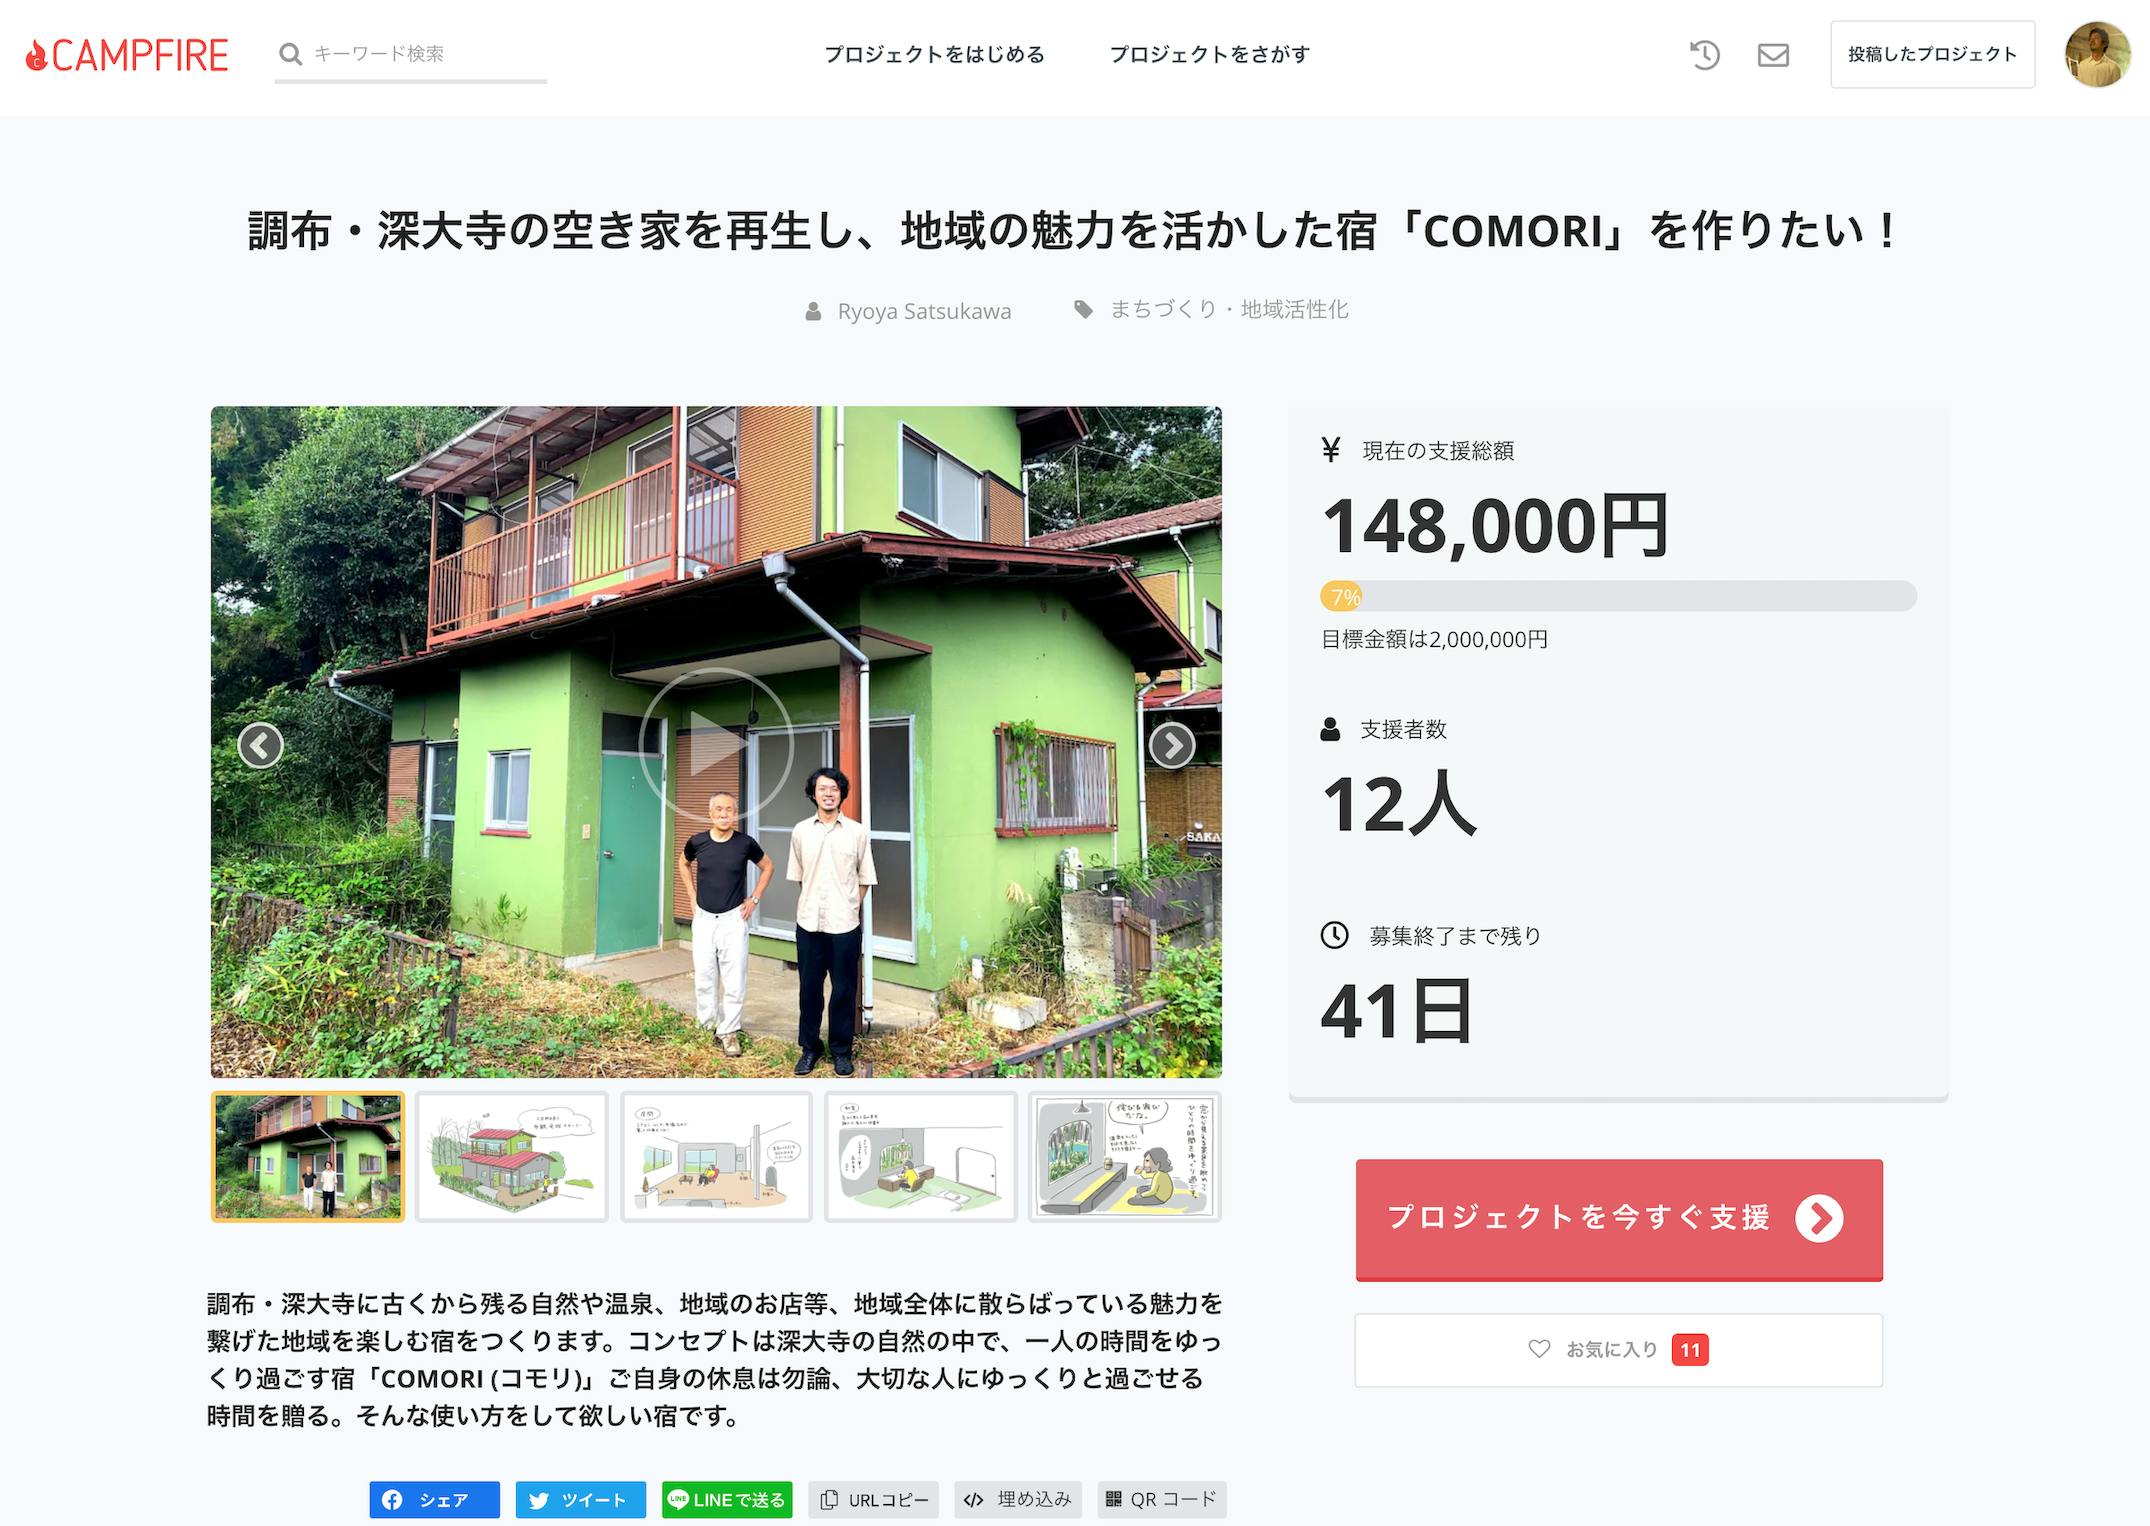Click the CAMPFIRE logo
Screen dimensions: 2150x1526
127,56
